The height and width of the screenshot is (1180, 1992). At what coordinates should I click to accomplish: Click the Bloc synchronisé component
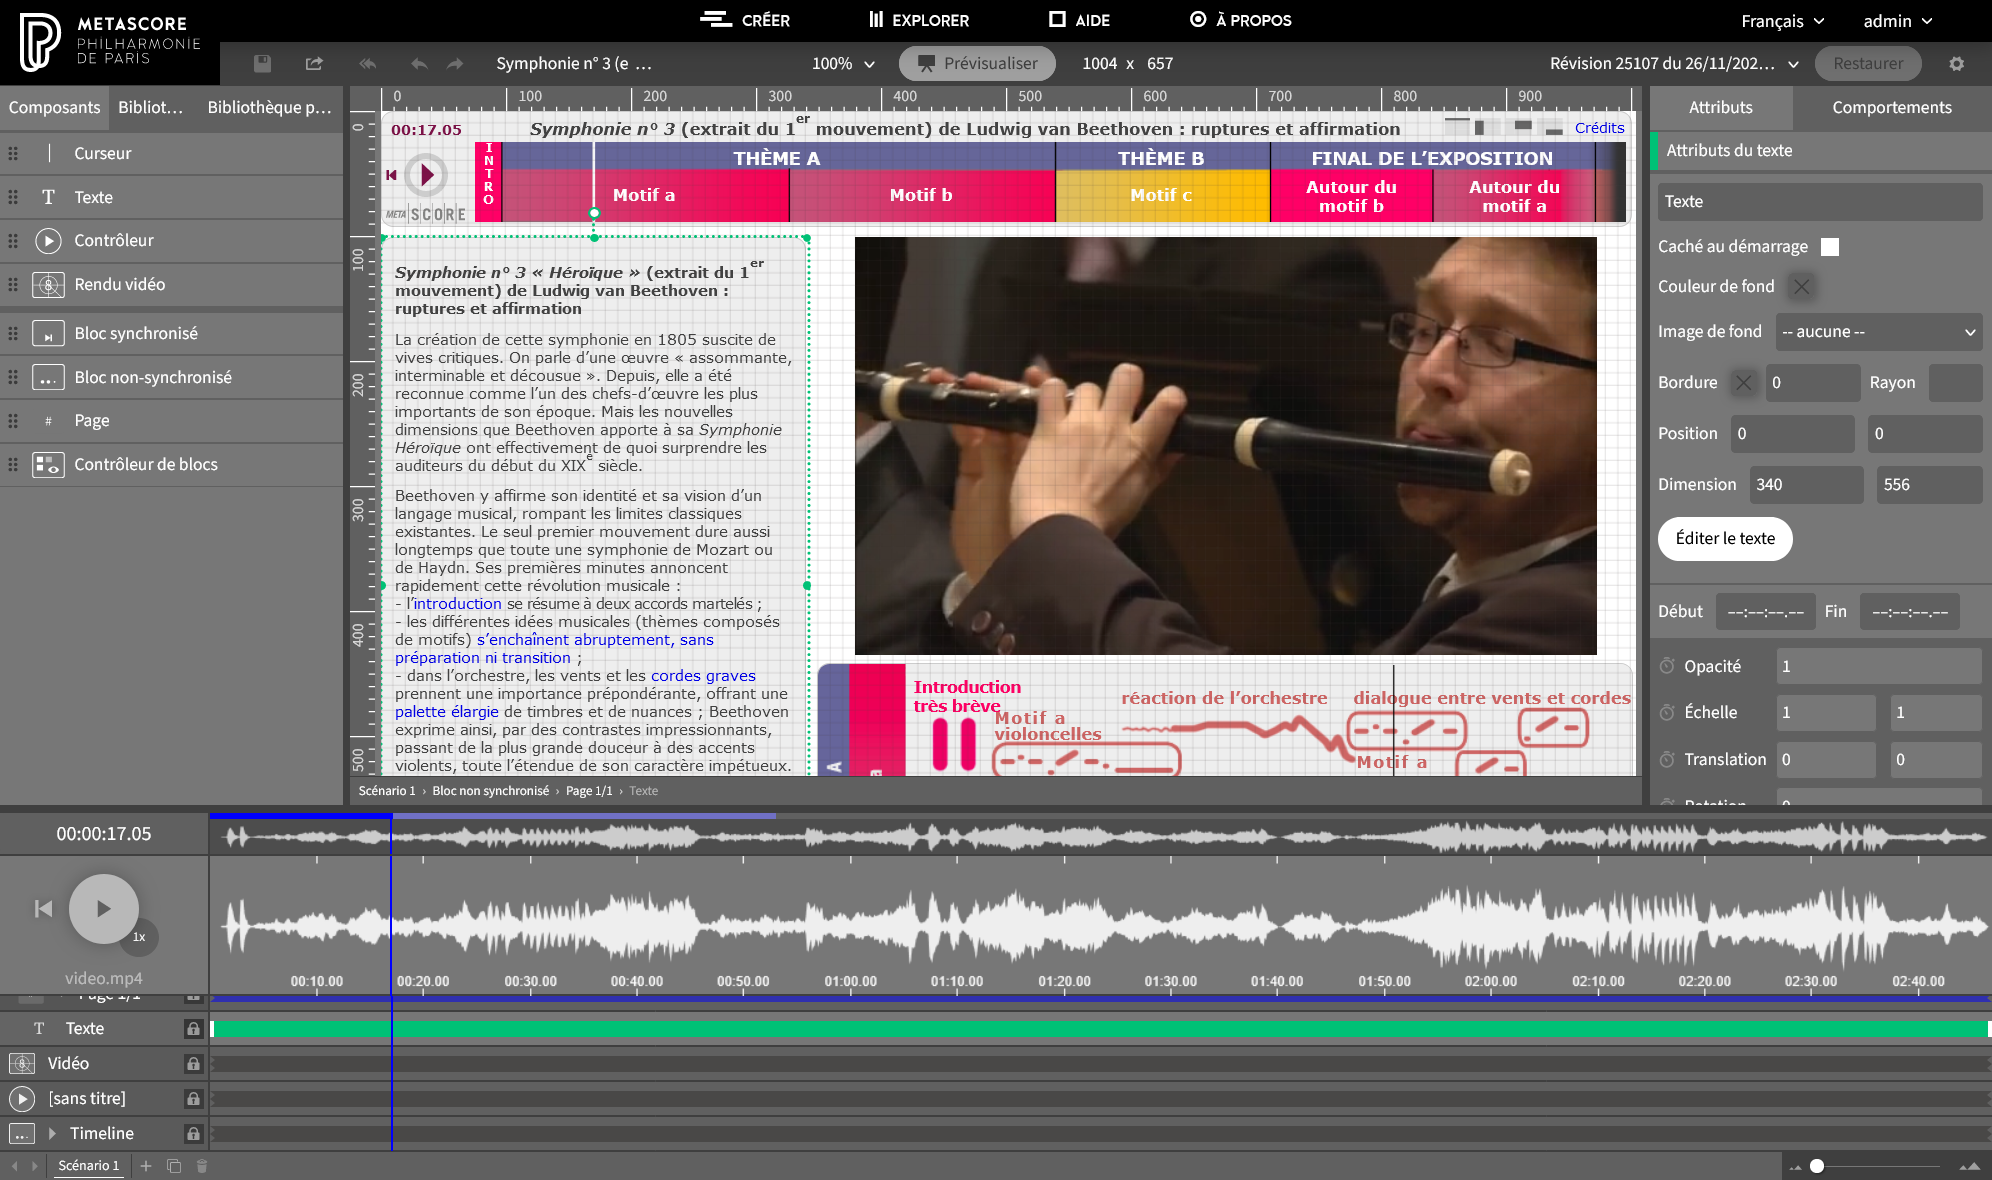[x=136, y=333]
